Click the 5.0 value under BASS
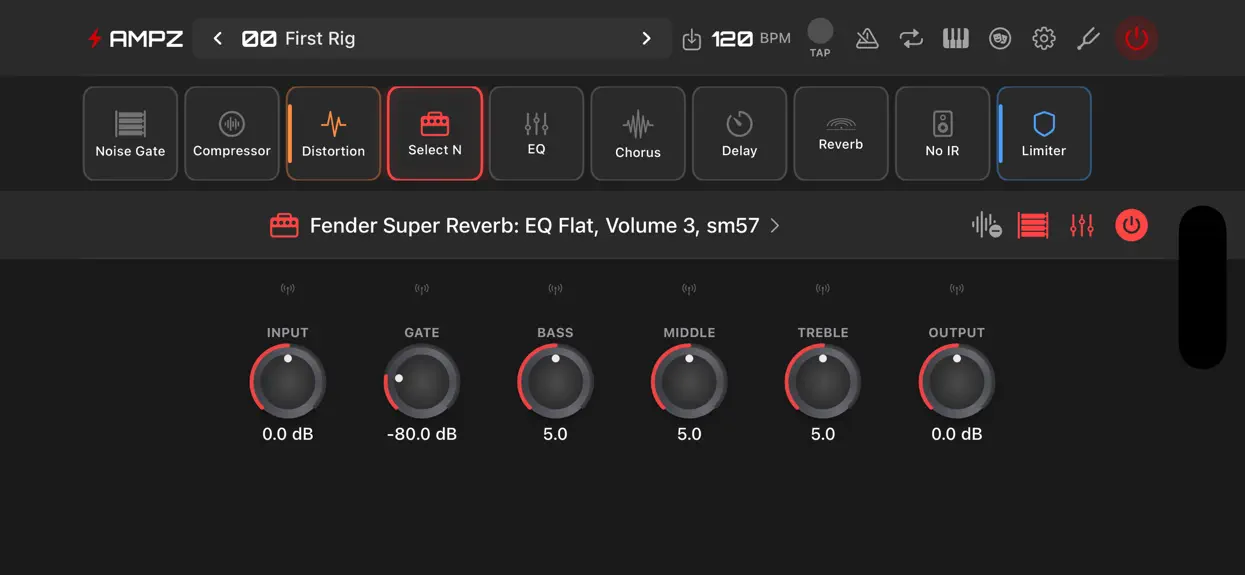The image size is (1245, 575). 555,434
